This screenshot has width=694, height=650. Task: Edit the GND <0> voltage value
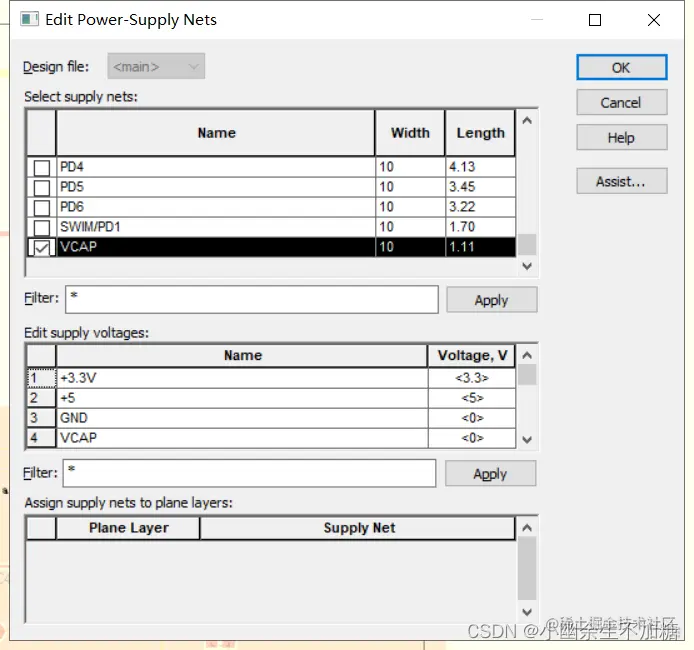pos(472,418)
